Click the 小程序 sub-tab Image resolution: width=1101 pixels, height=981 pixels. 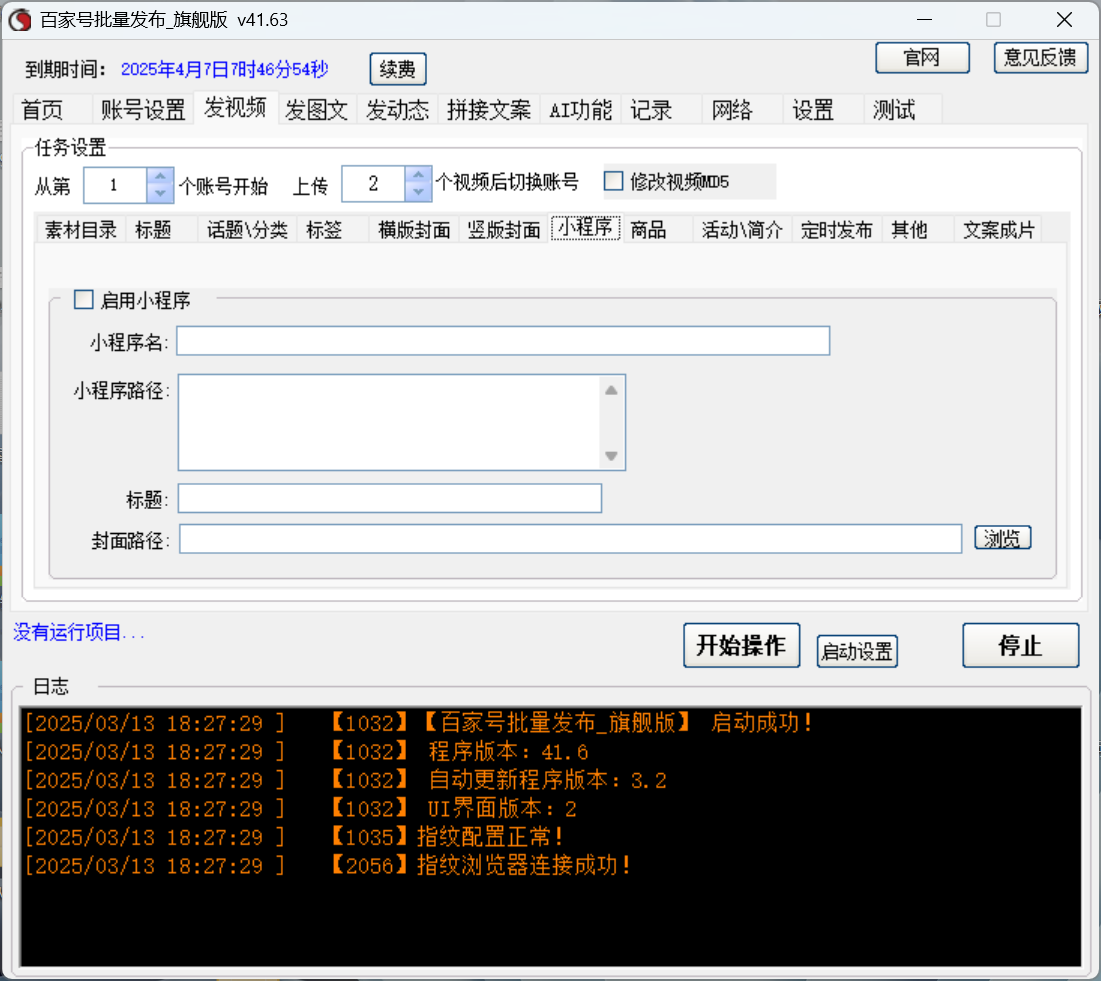click(586, 228)
